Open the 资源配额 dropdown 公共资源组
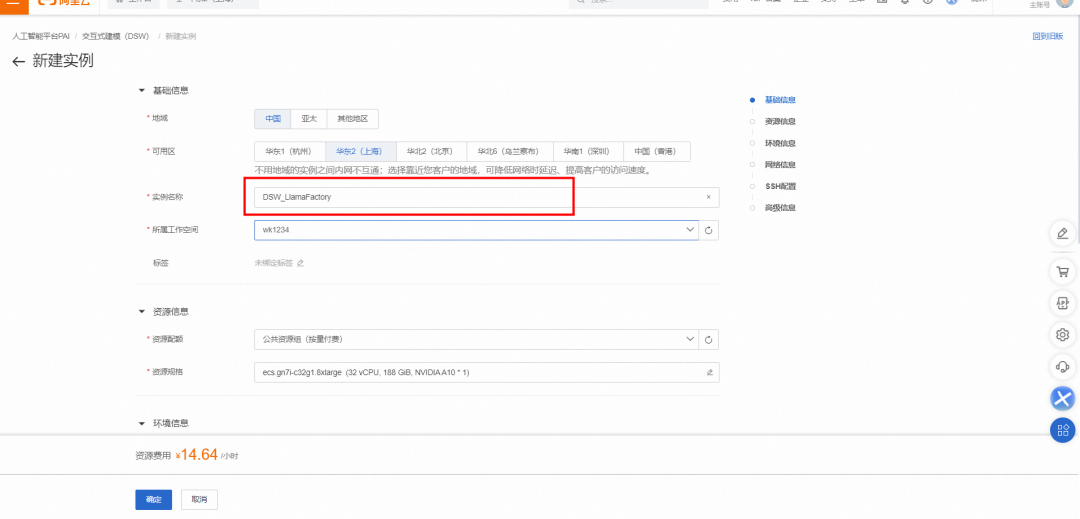 click(x=476, y=339)
